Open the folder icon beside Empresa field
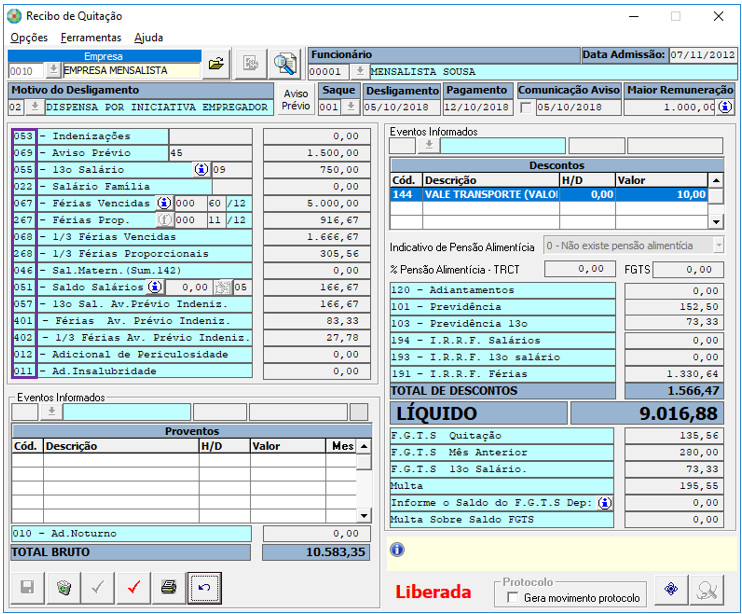The width and height of the screenshot is (742, 614). tap(216, 63)
